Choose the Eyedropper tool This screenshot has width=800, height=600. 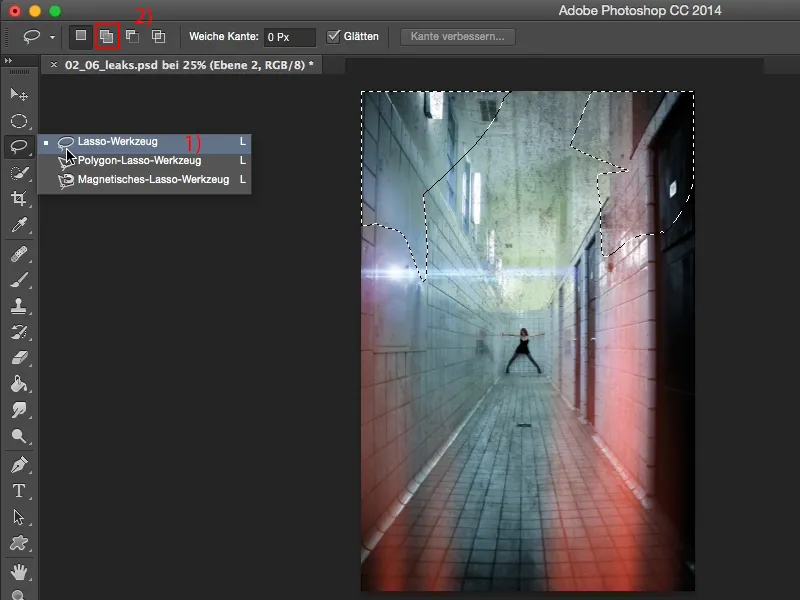pos(18,226)
